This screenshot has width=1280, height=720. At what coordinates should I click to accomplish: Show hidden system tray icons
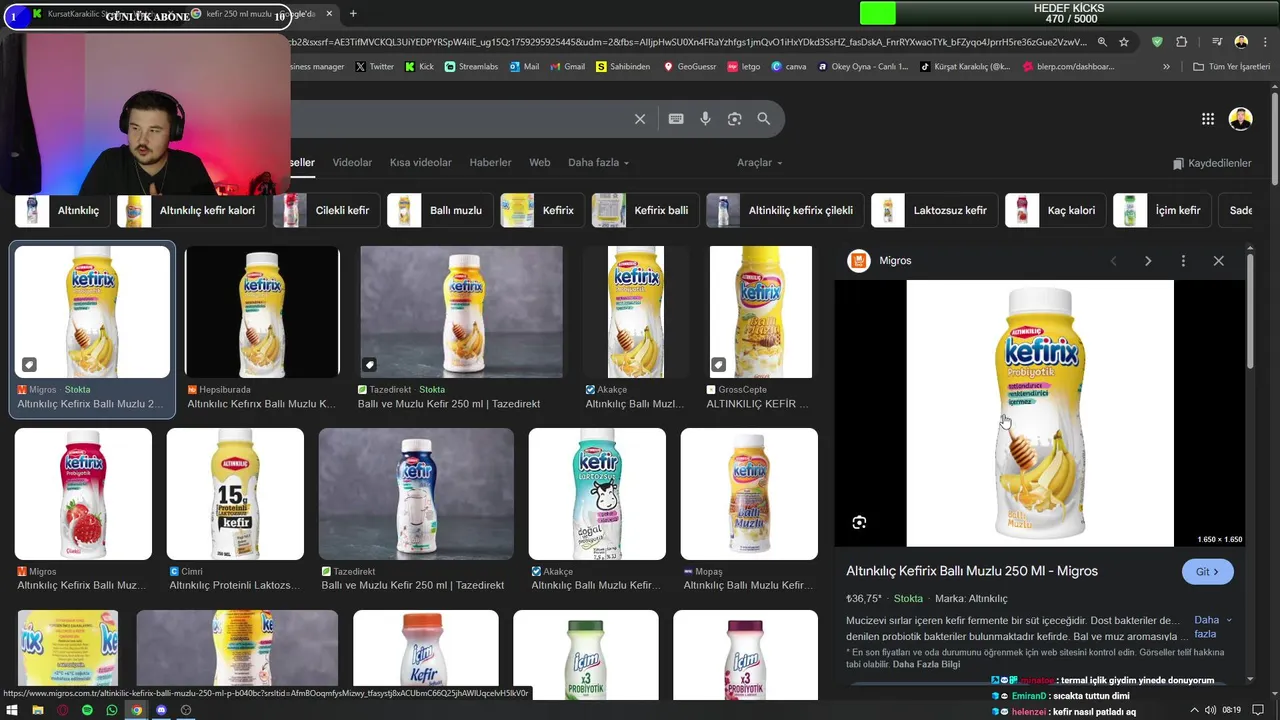point(1193,710)
